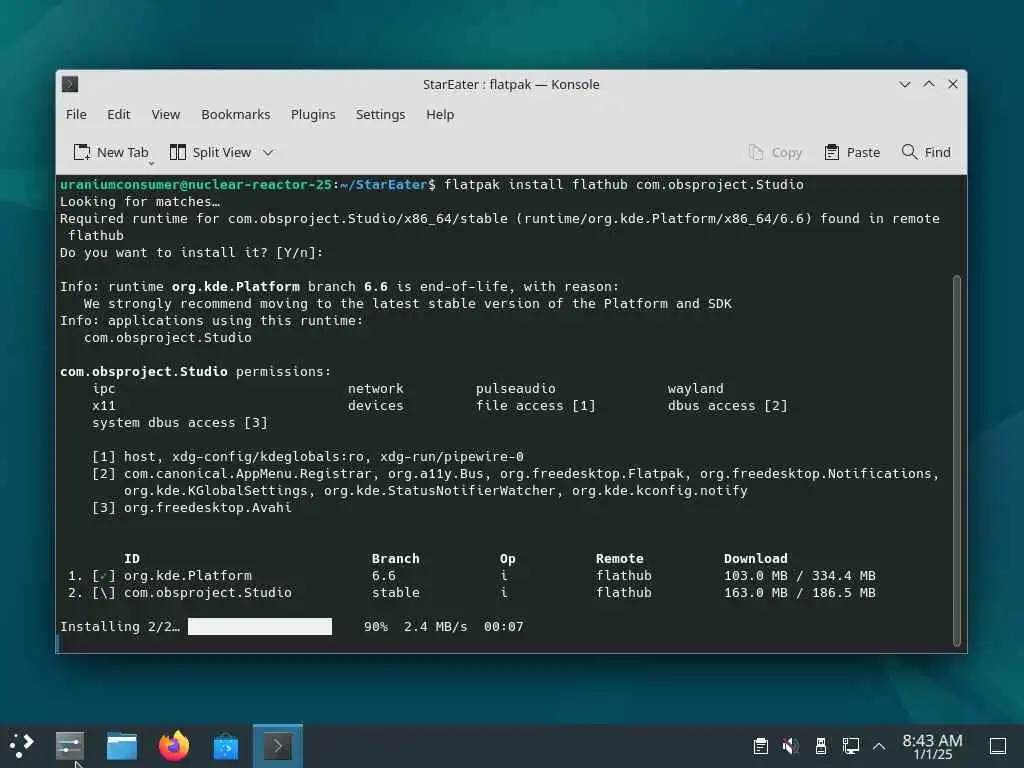The image size is (1024, 768).
Task: Click the 'com.obsproject.Studio' row ID in the table
Action: pos(208,592)
